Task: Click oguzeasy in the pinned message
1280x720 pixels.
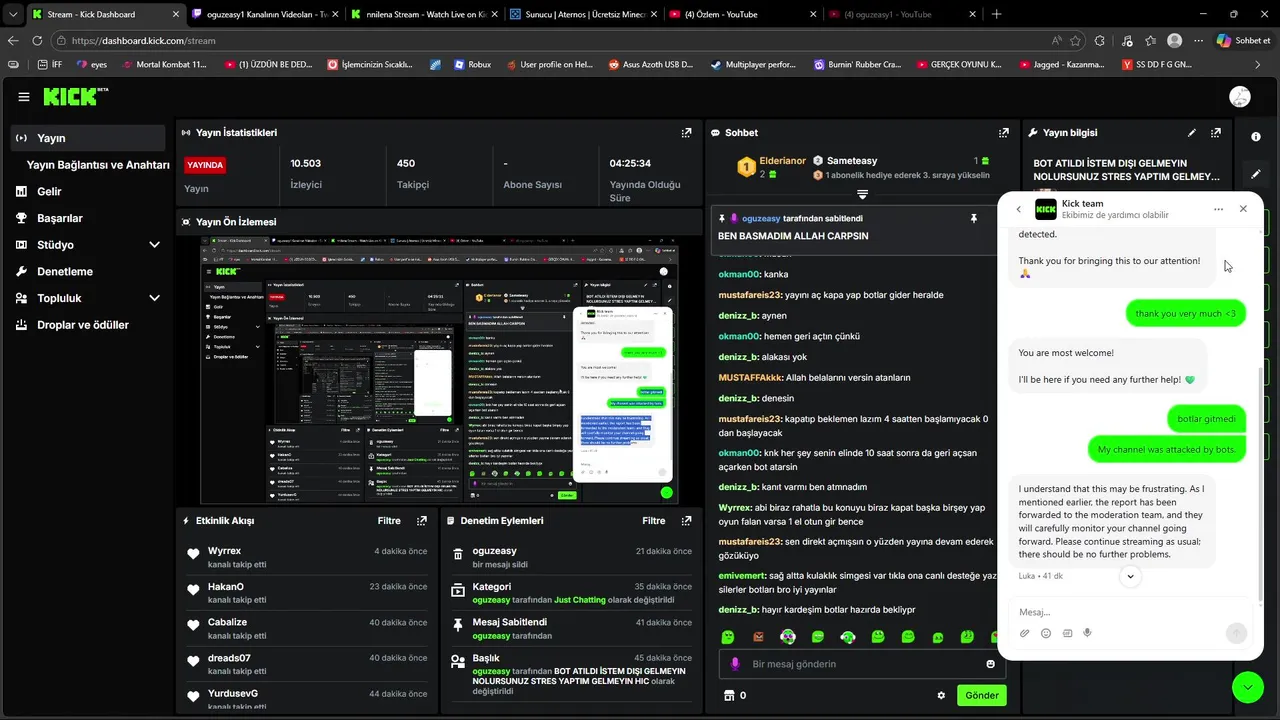Action: pyautogui.click(x=761, y=218)
